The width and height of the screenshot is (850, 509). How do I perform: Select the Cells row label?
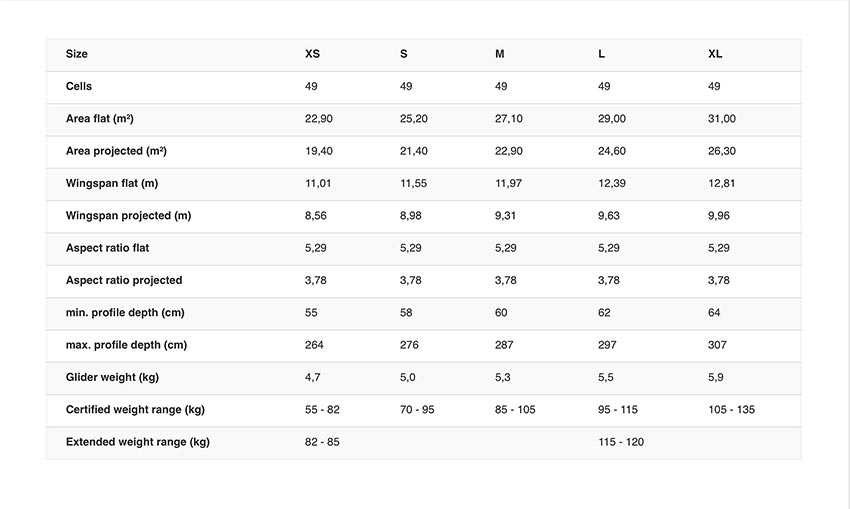pos(79,86)
